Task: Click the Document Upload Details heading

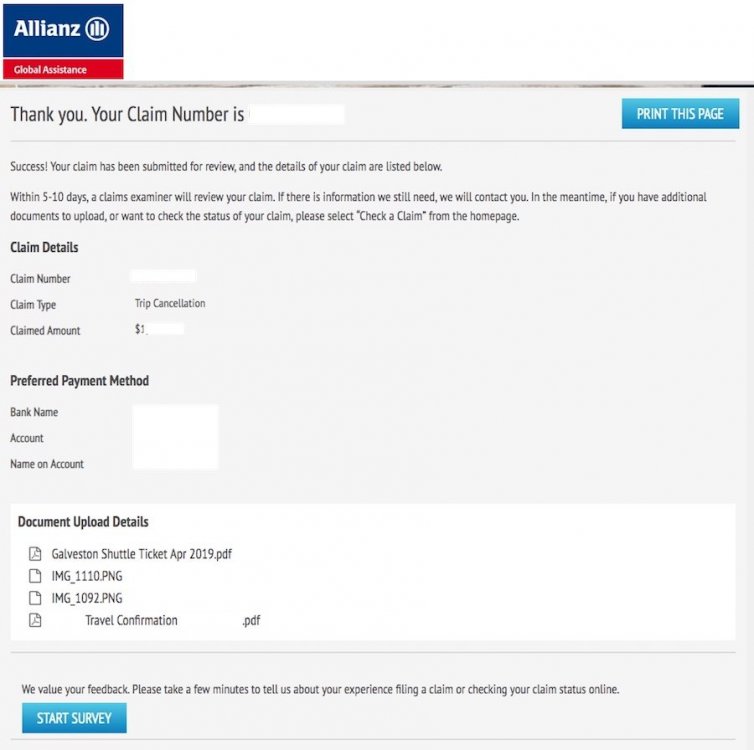Action: point(83,522)
